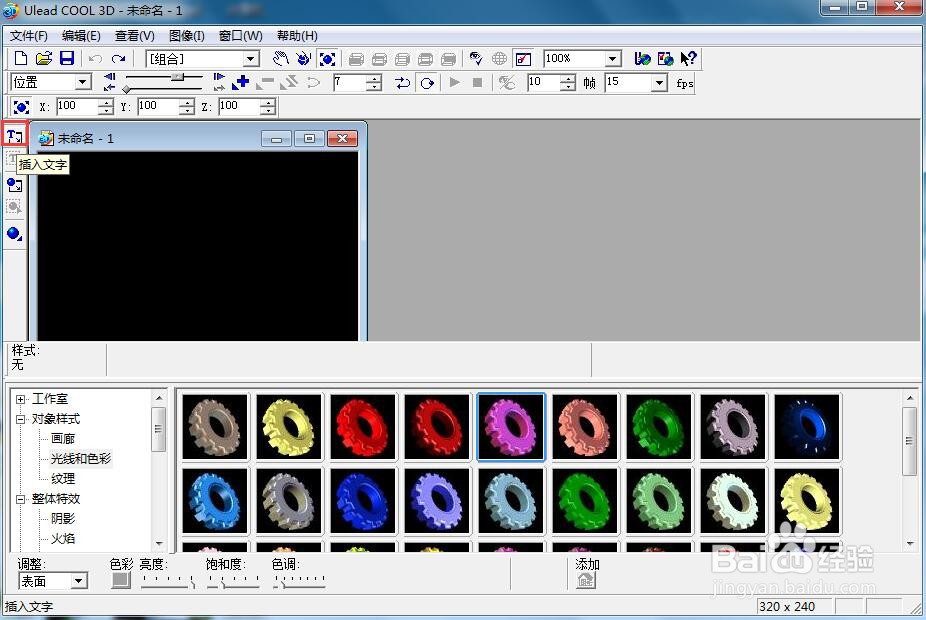This screenshot has width=926, height=620.
Task: Click the Ulead website globe icon
Action: 643,58
